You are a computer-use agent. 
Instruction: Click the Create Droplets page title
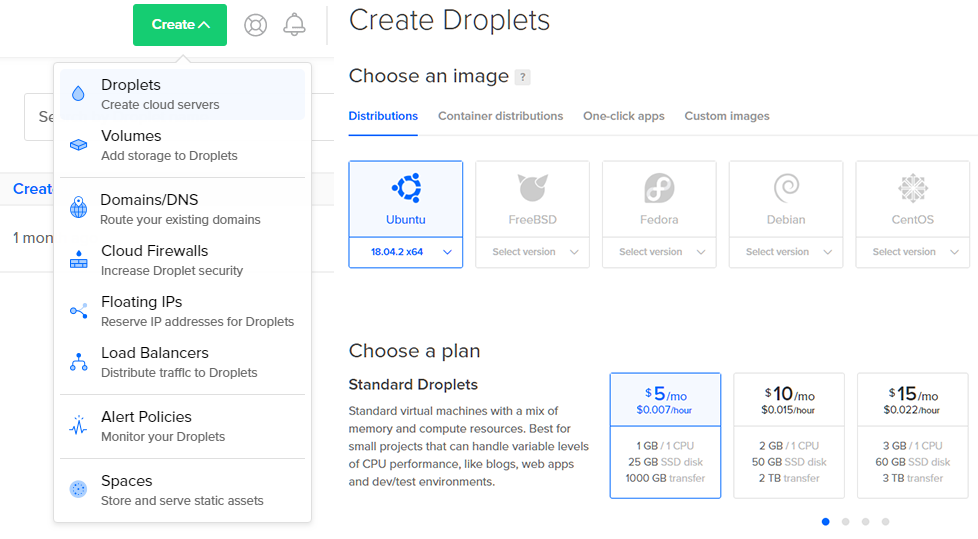coord(449,20)
